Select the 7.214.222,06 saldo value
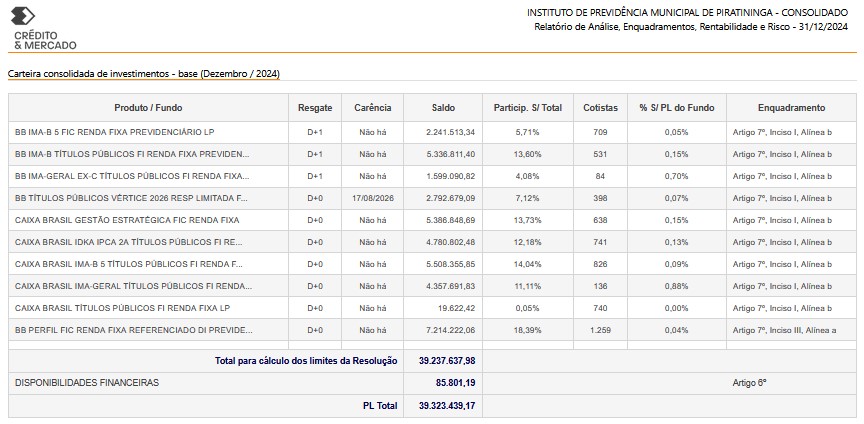Screen dimensions: 864x424 451,330
